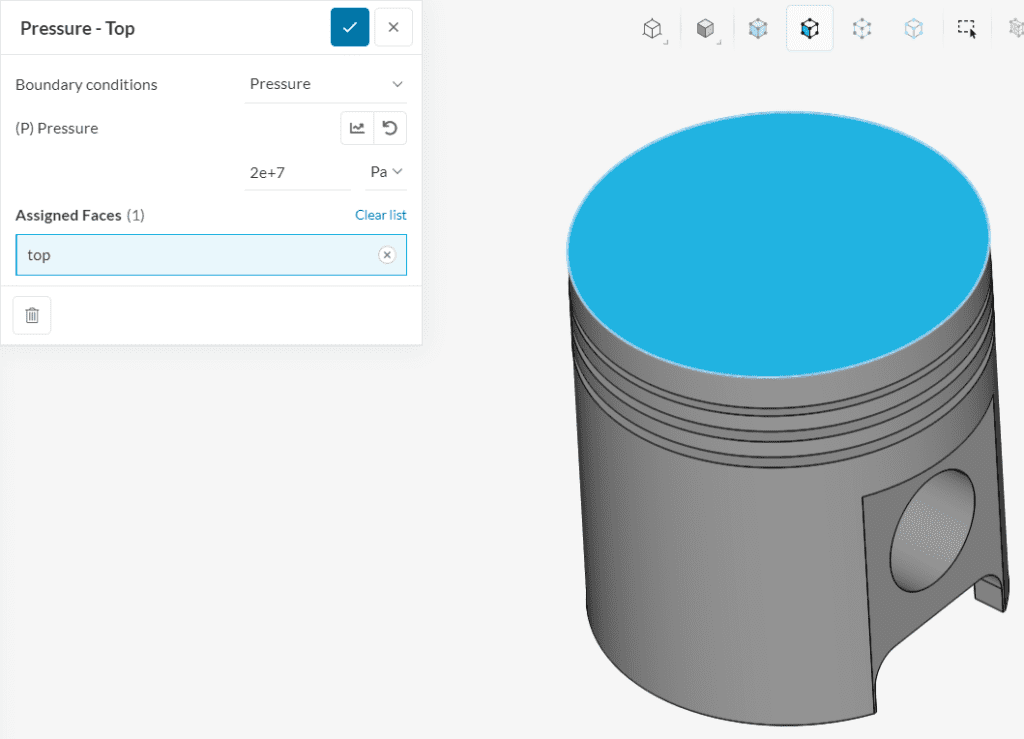Choose the edge selection cube icon
1024x739 pixels.
point(914,28)
